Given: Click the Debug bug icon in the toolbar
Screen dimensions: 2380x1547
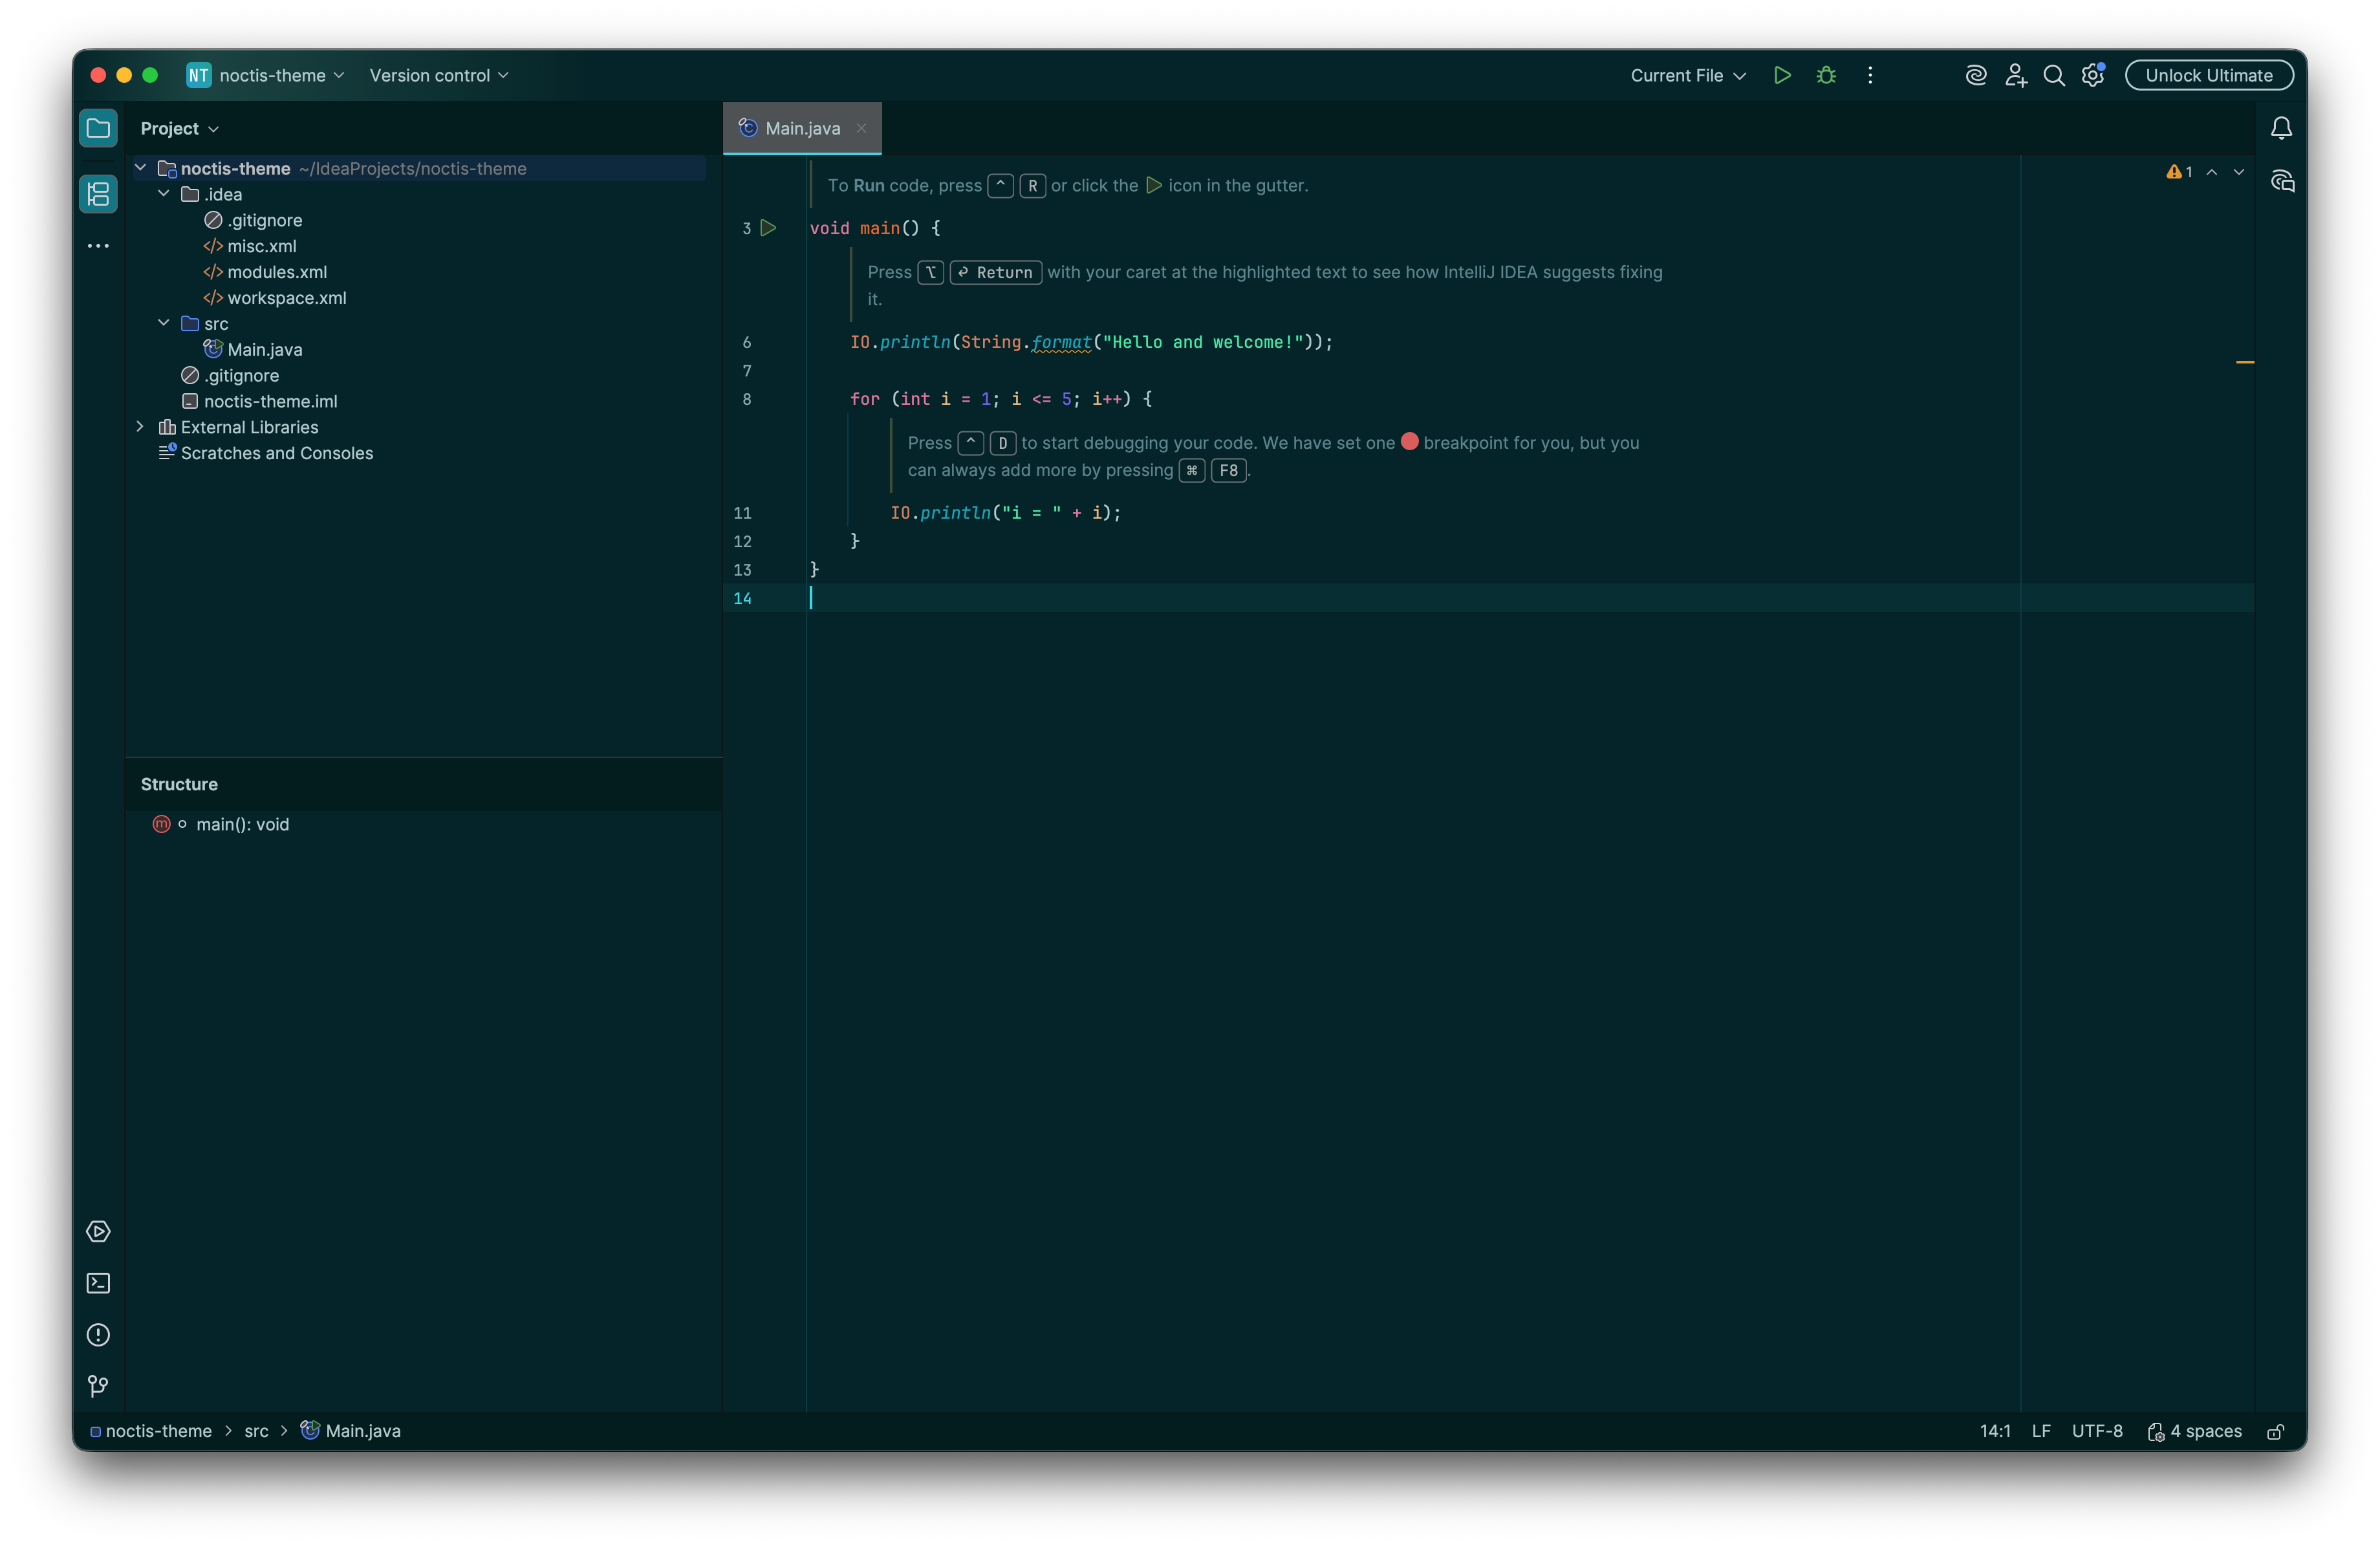Looking at the screenshot, I should [x=1826, y=75].
